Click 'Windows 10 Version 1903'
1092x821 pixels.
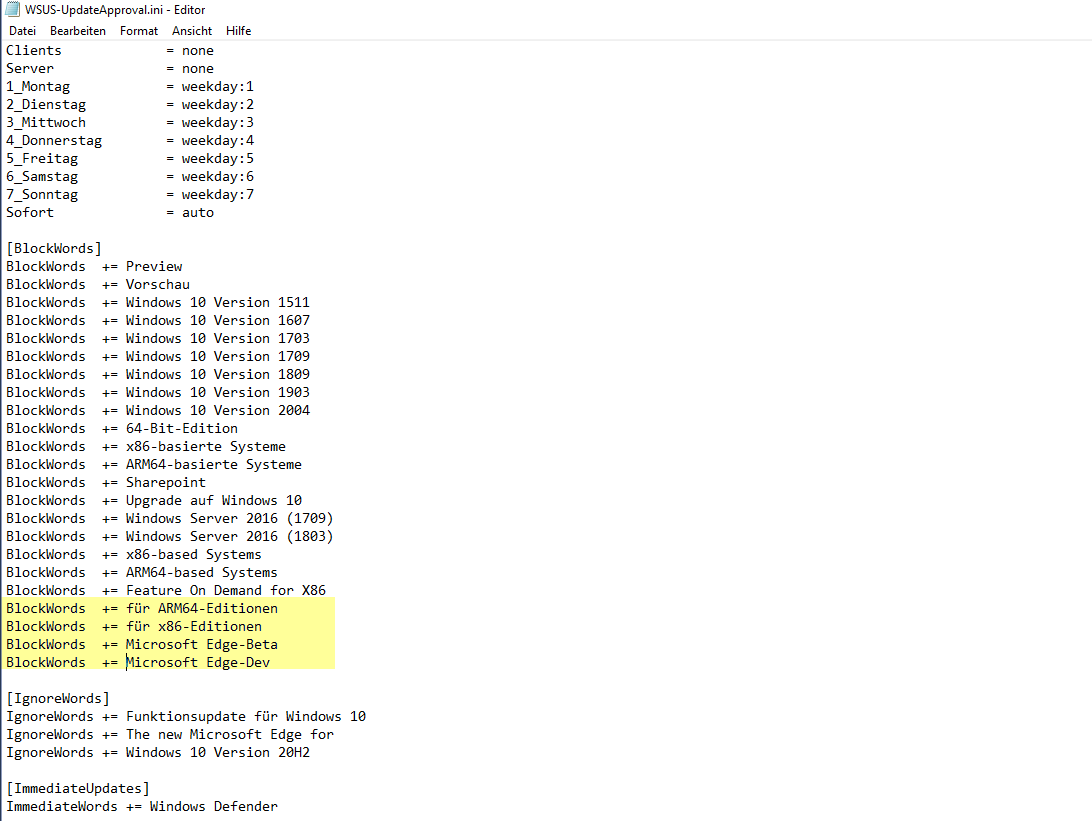tap(217, 393)
